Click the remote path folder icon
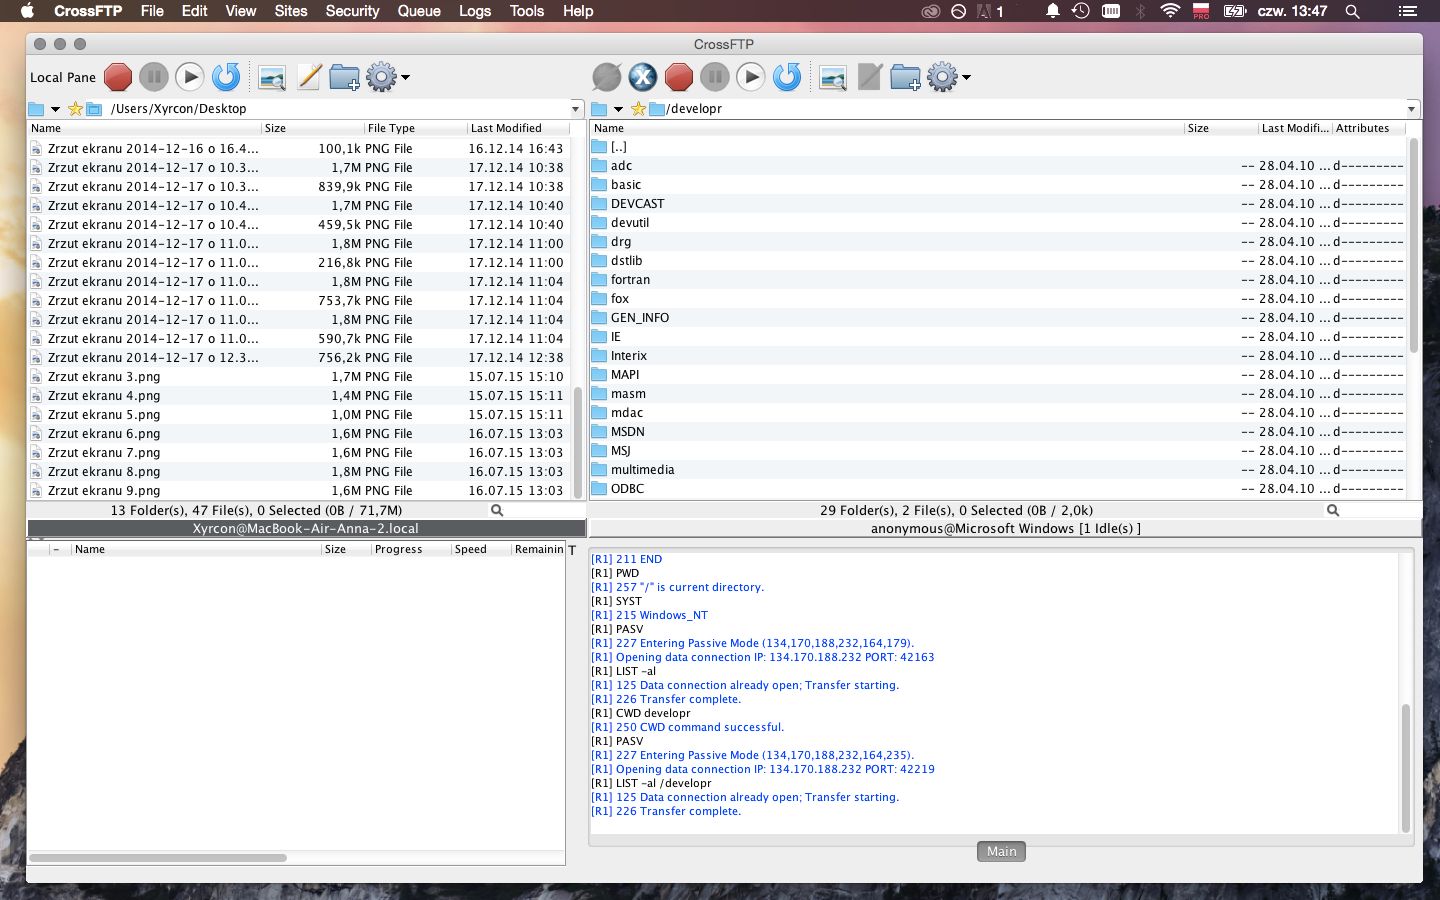1440x900 pixels. point(600,109)
